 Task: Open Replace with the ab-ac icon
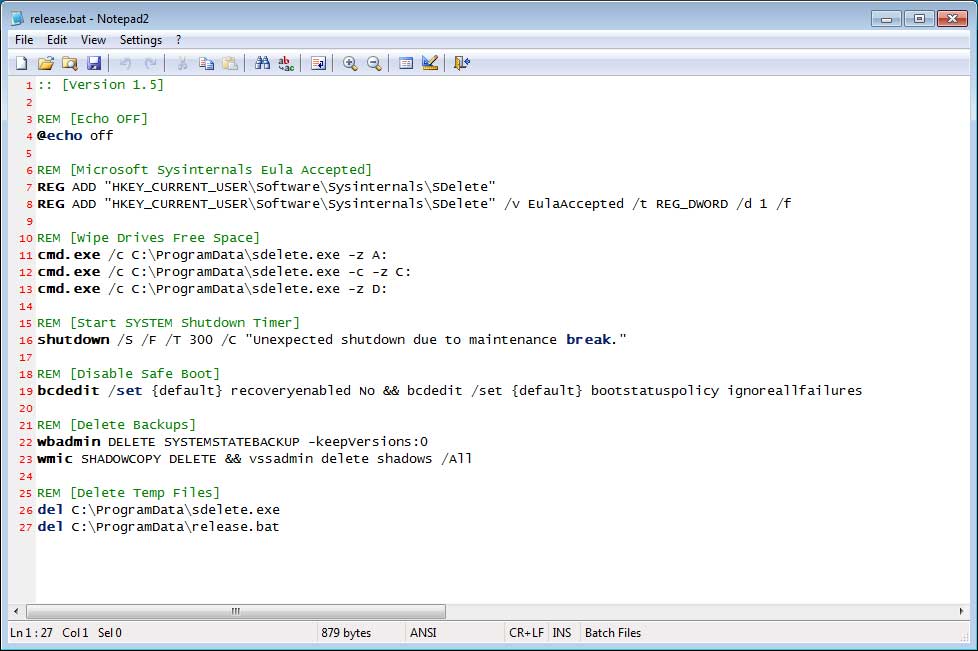coord(286,63)
